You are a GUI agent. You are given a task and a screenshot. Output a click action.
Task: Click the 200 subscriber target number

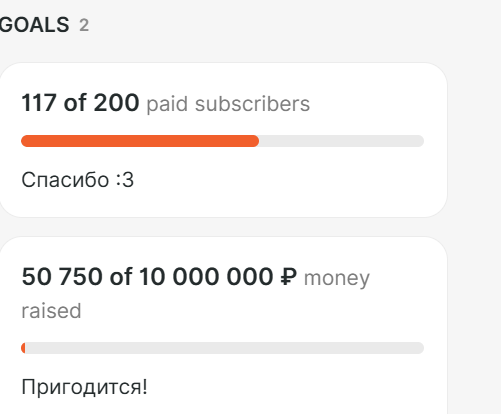(x=116, y=103)
